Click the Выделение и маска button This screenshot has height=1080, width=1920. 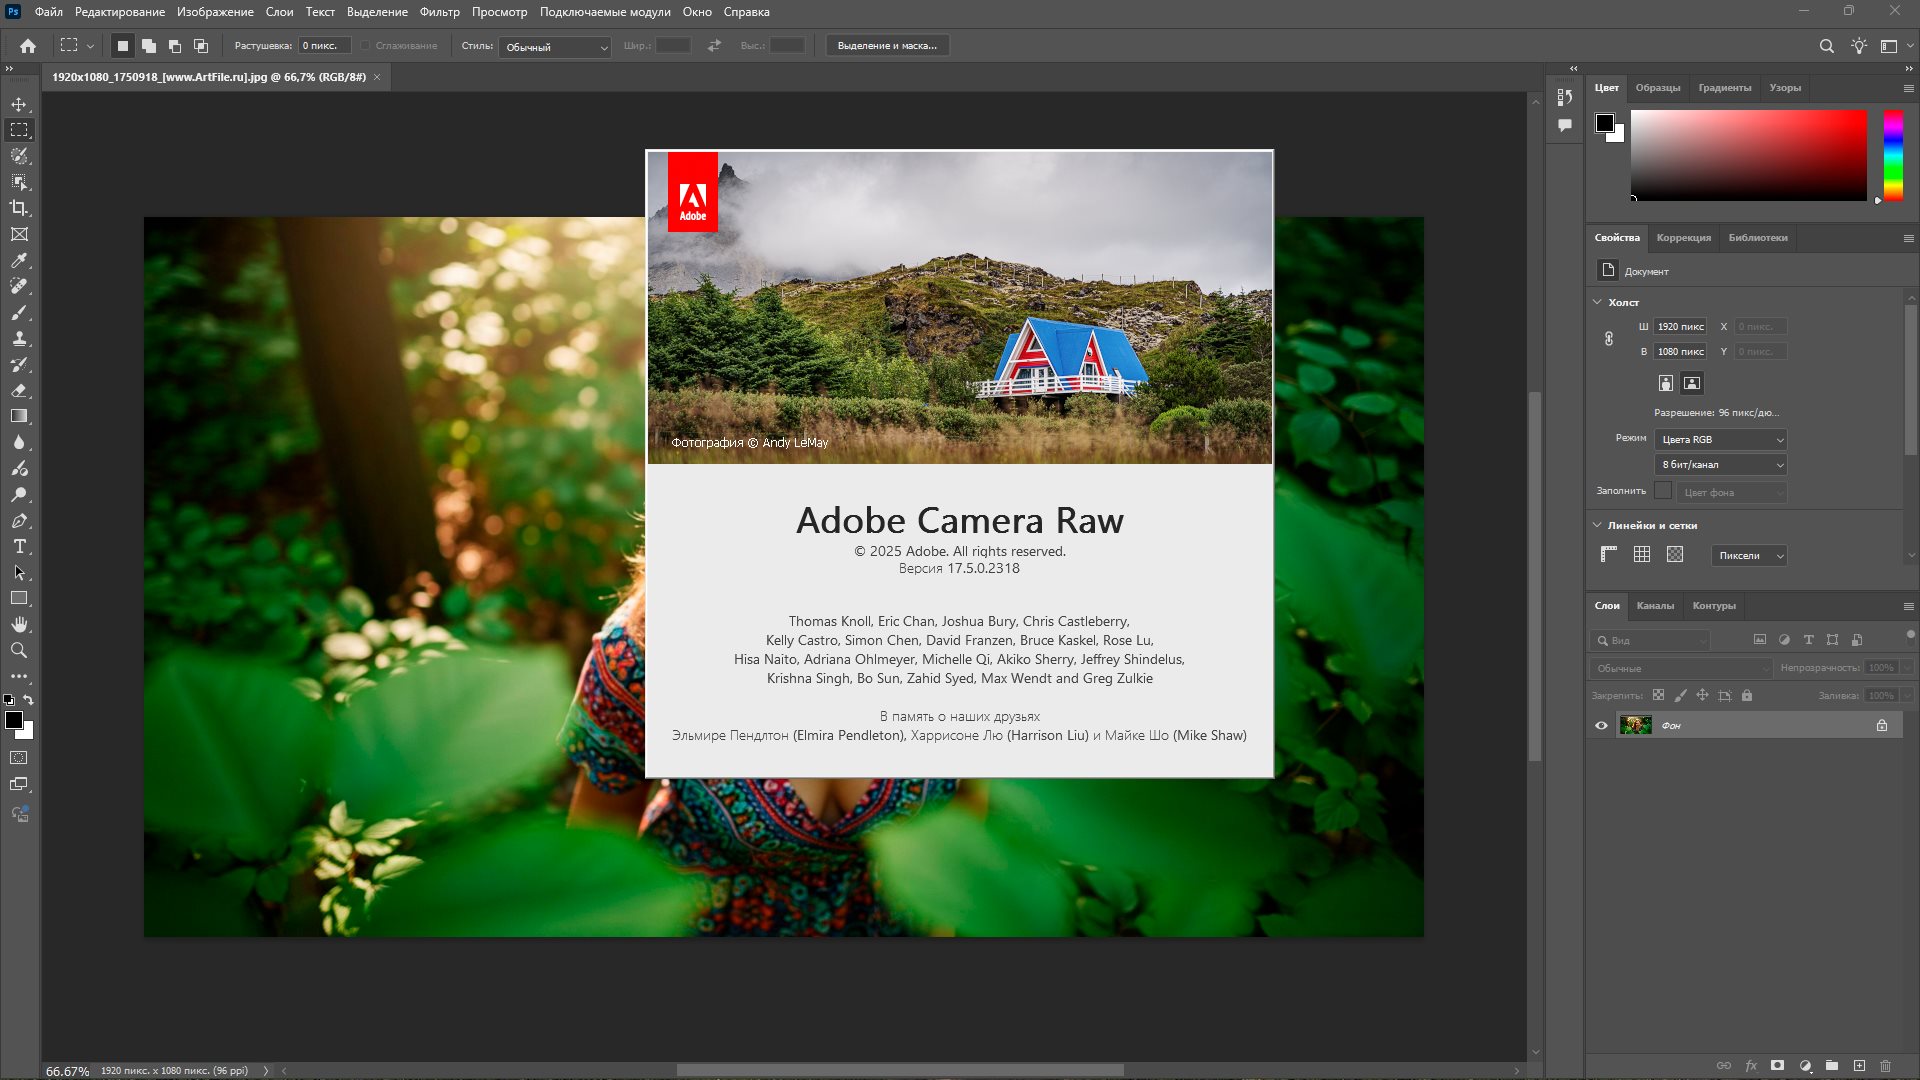tap(887, 46)
